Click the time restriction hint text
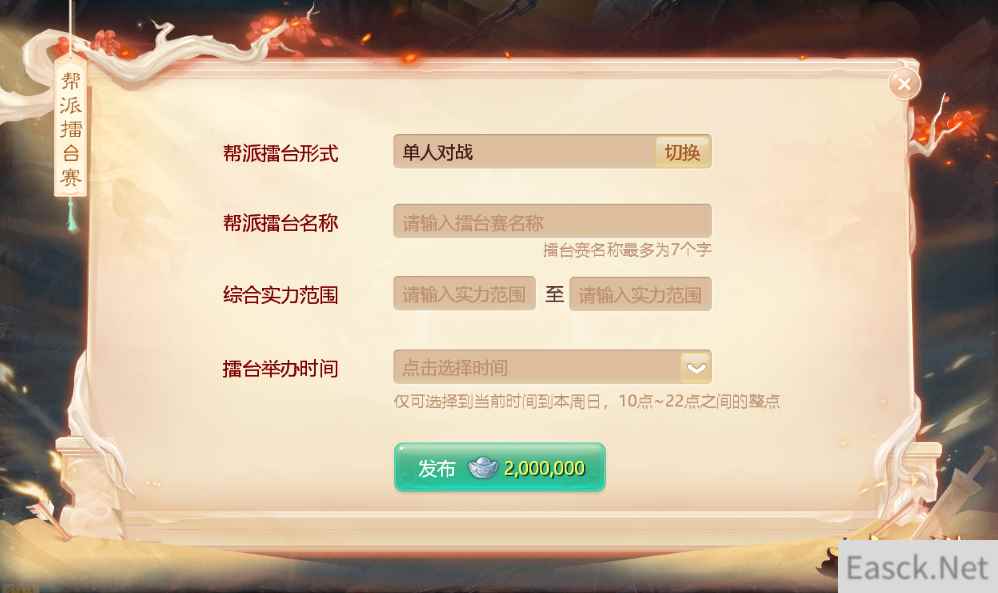This screenshot has height=593, width=998. 587,401
